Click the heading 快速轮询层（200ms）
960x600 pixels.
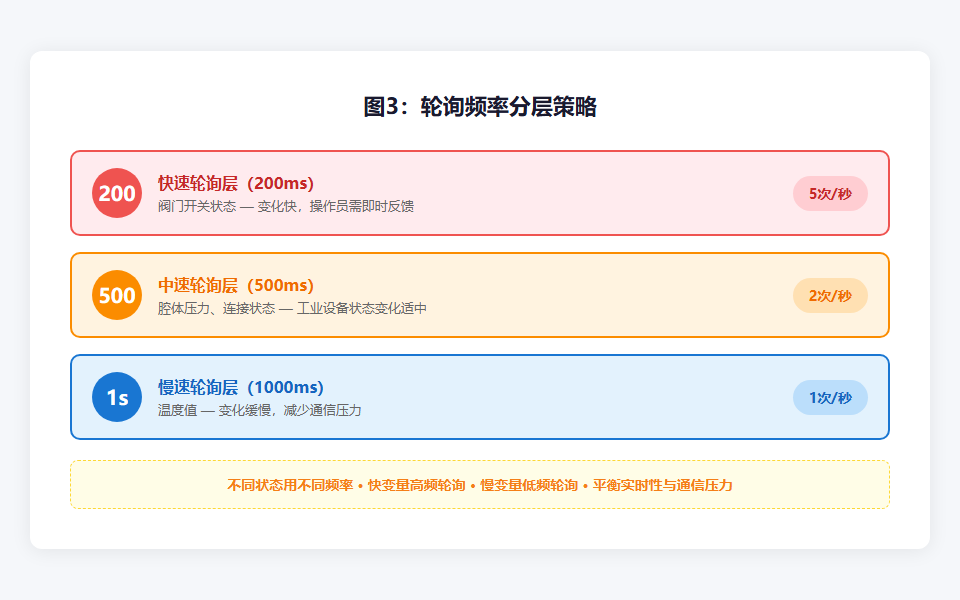tap(236, 183)
